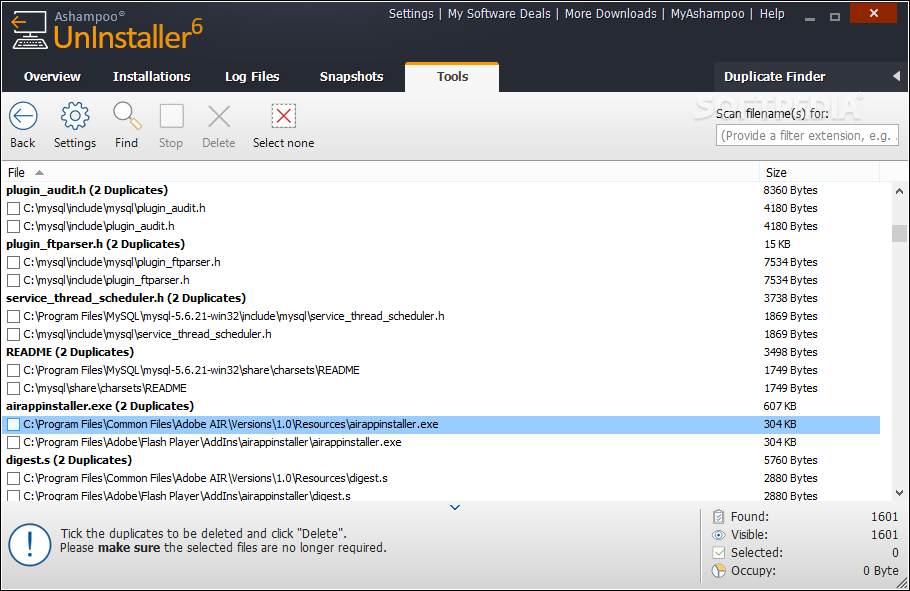Tick checkbox for C:\mysql\include\plugin_ftparser.h

pos(13,280)
